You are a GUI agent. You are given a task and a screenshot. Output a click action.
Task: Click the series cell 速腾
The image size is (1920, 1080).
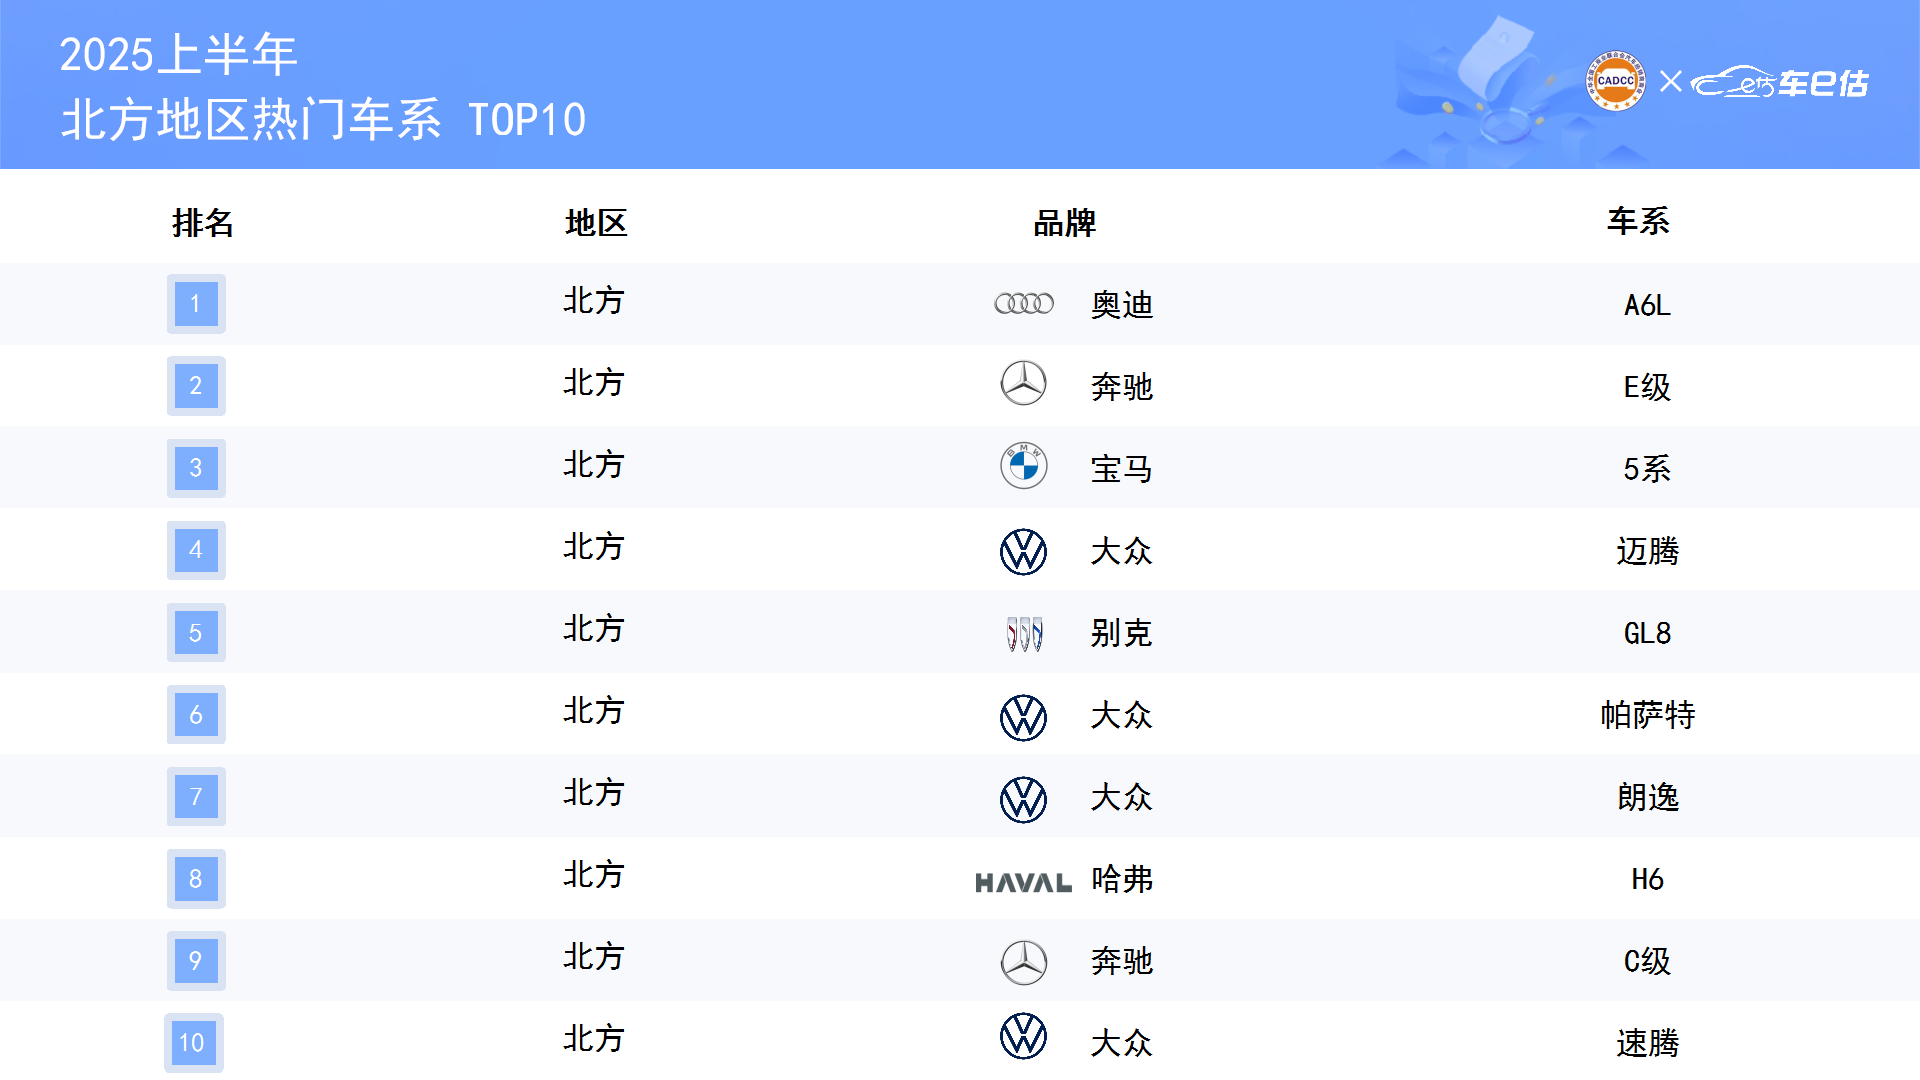coord(1648,1043)
